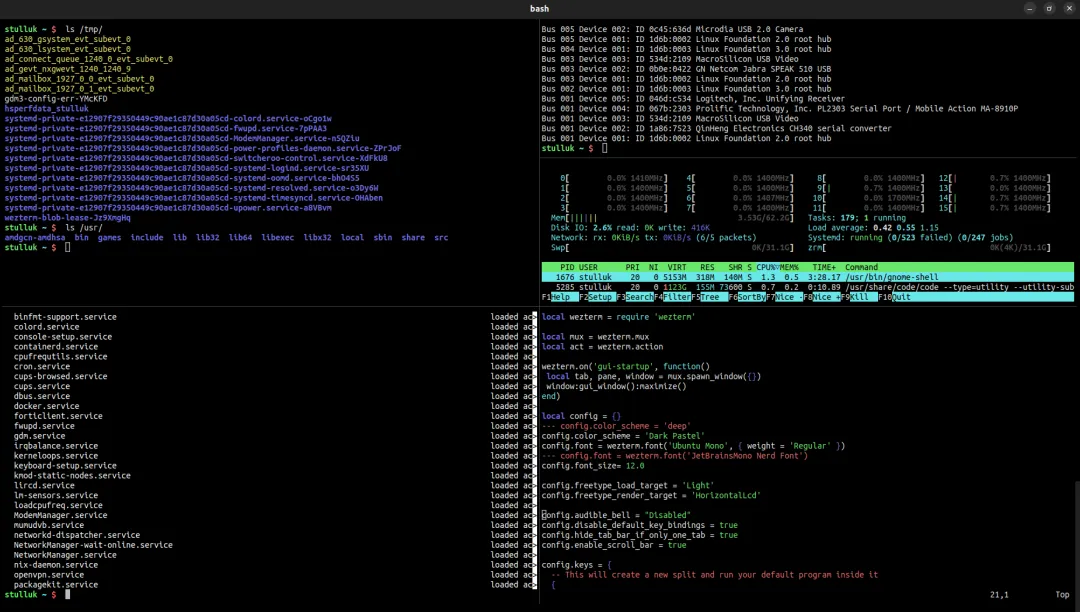Viewport: 1080px width, 612px height.
Task: Click 'hsperfdata_stulluk' in /tmp listing
Action: [x=47, y=109]
